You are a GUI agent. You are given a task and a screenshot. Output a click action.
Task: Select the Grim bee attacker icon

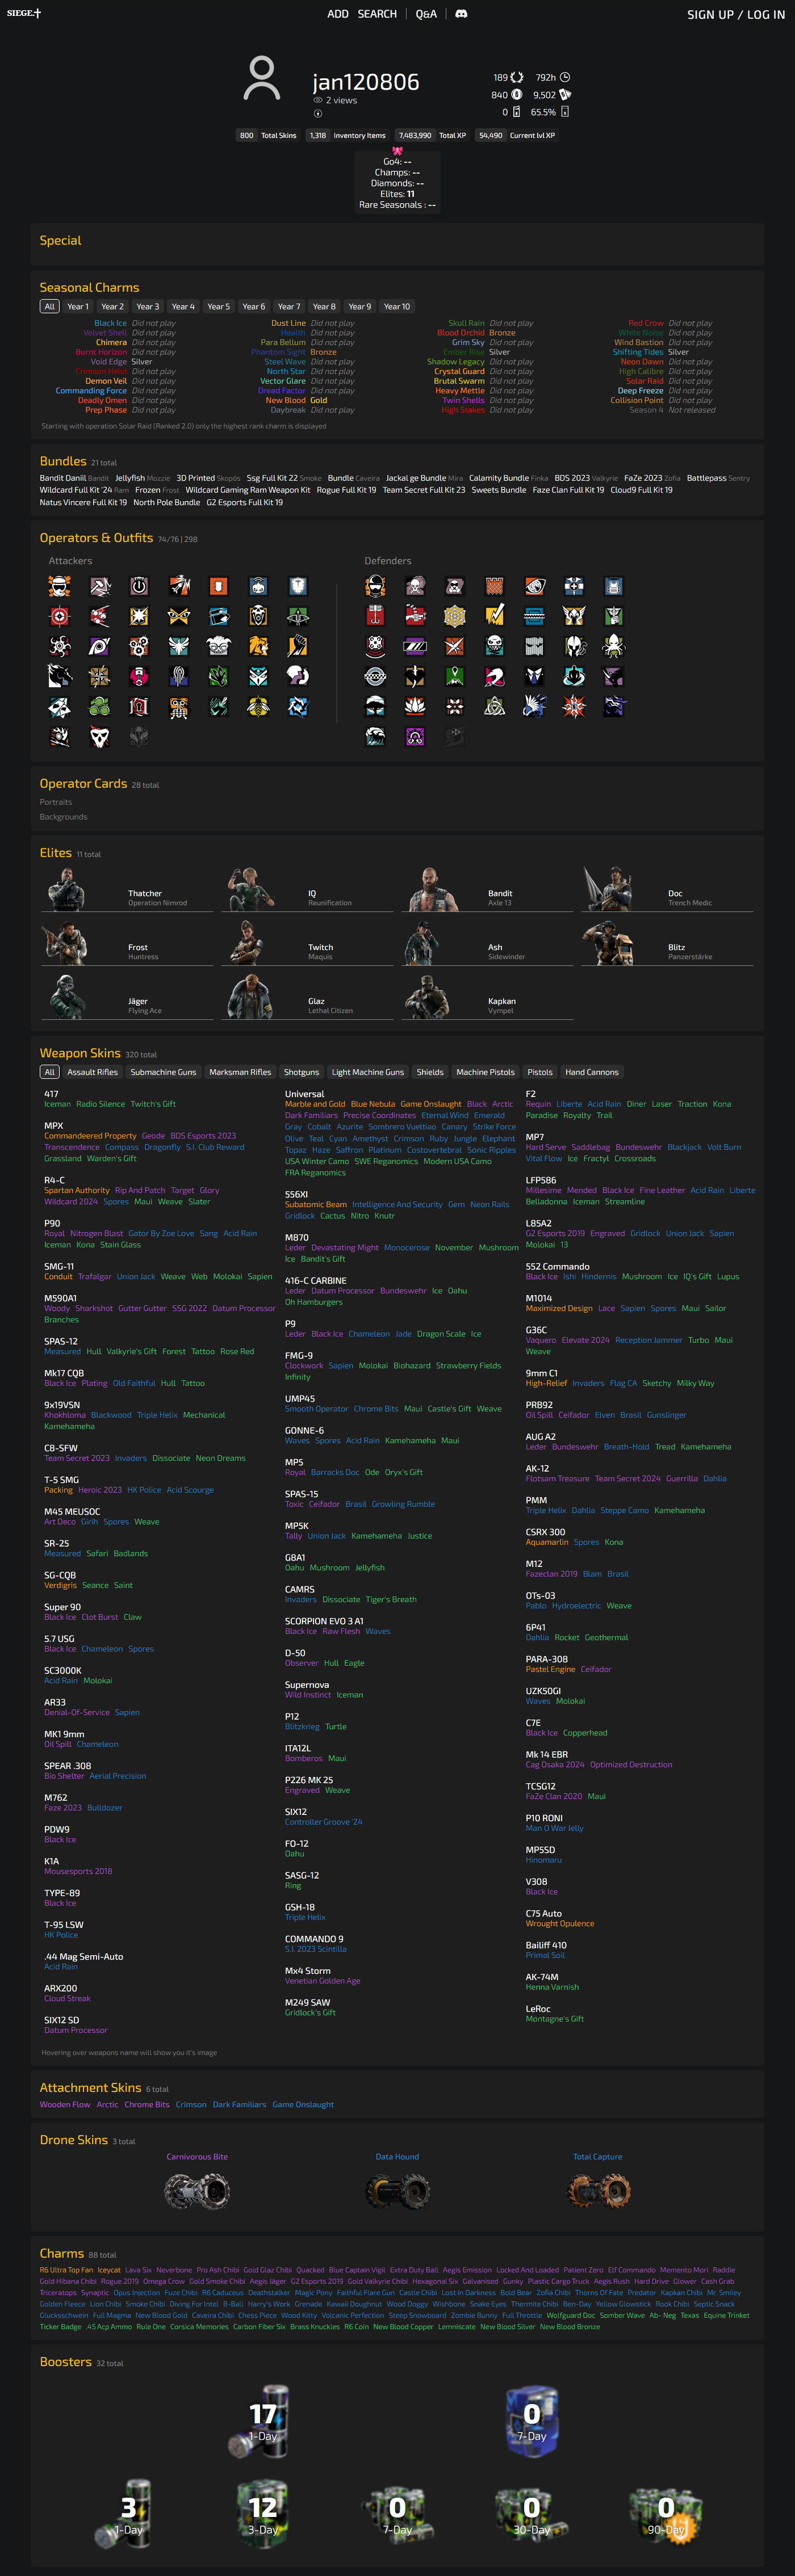click(258, 706)
